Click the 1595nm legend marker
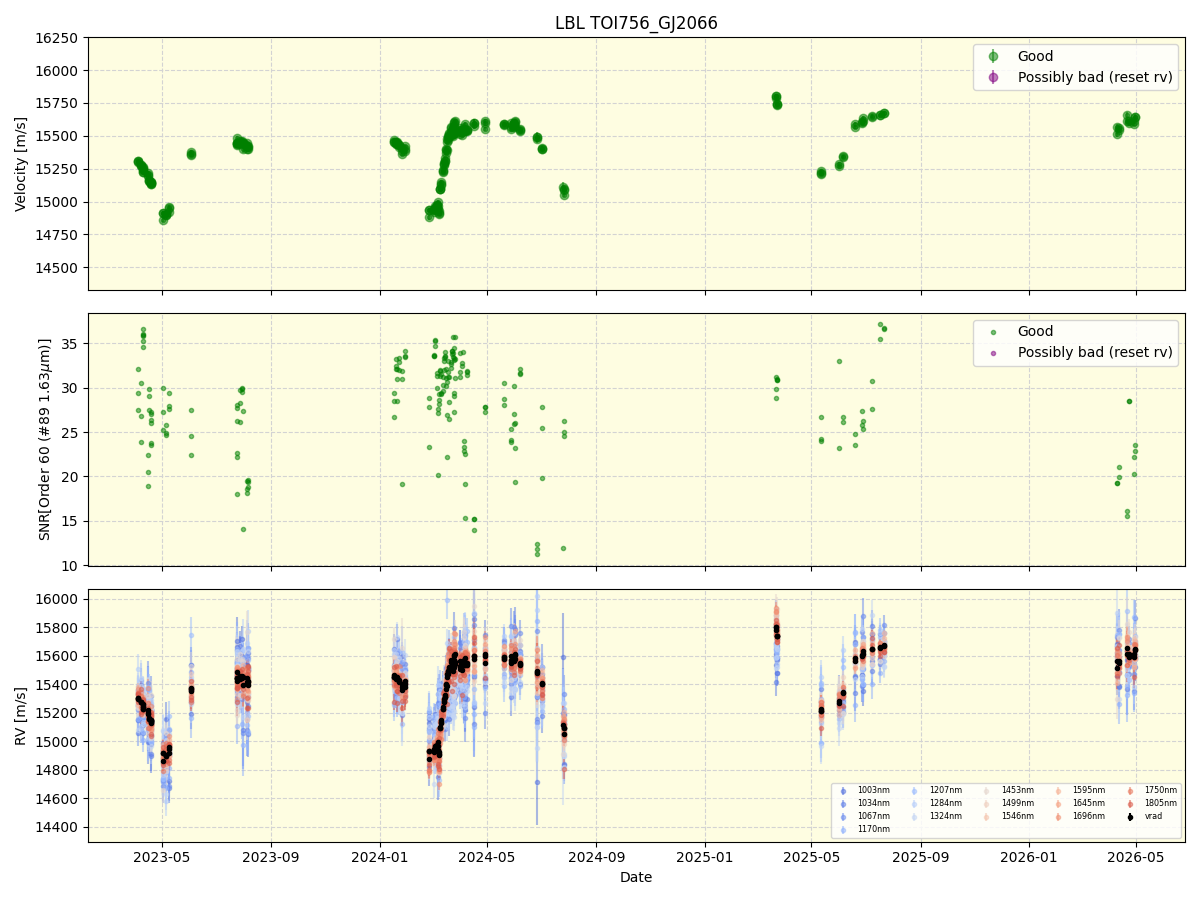 1058,791
